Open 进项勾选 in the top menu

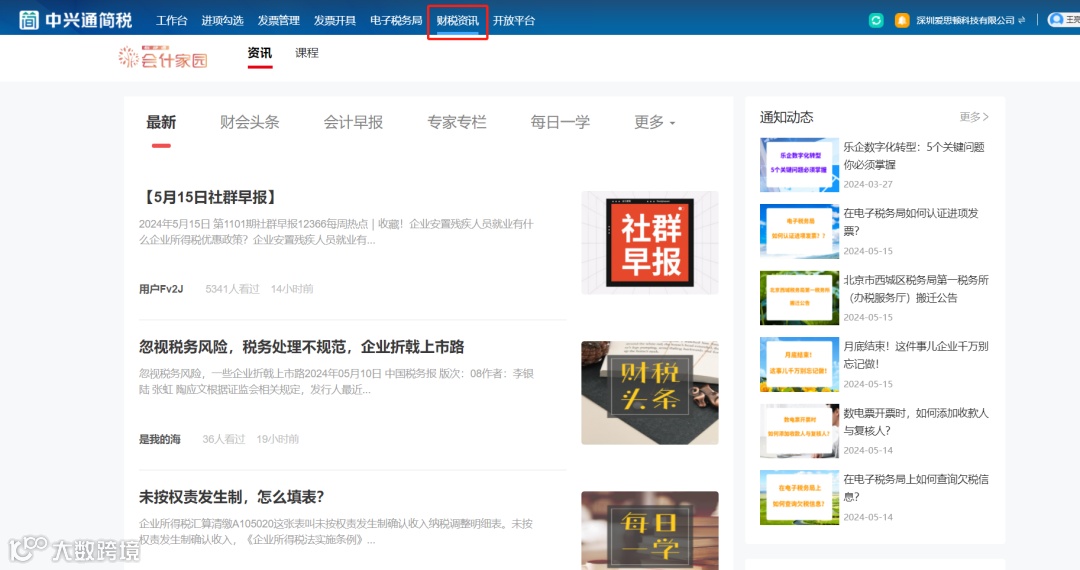point(222,21)
